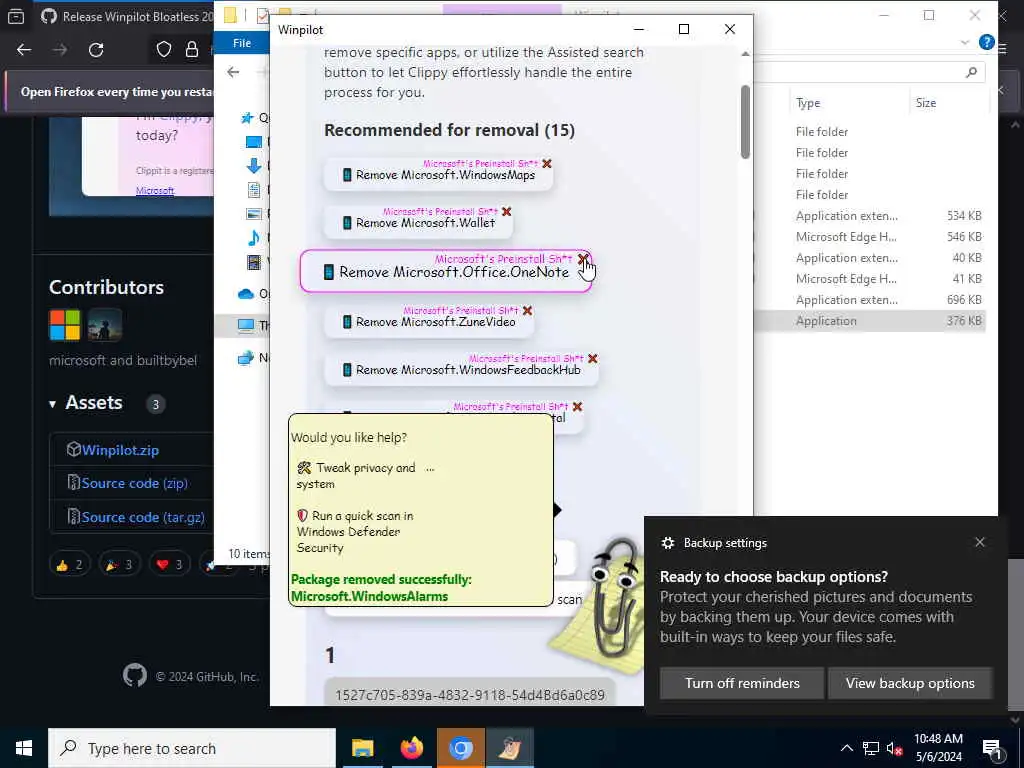Show hidden system tray icons chevron
The height and width of the screenshot is (768, 1024).
(846, 748)
